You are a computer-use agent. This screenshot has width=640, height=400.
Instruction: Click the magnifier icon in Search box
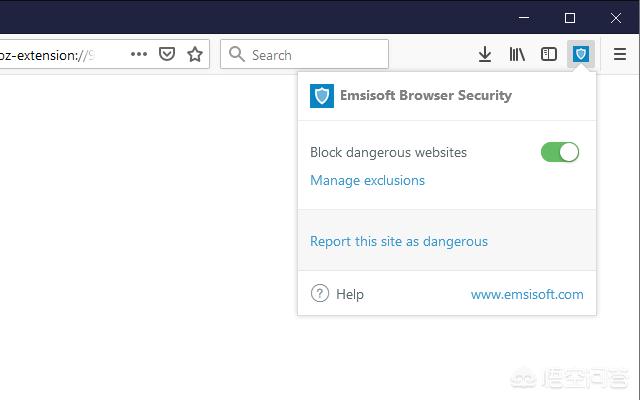[237, 54]
